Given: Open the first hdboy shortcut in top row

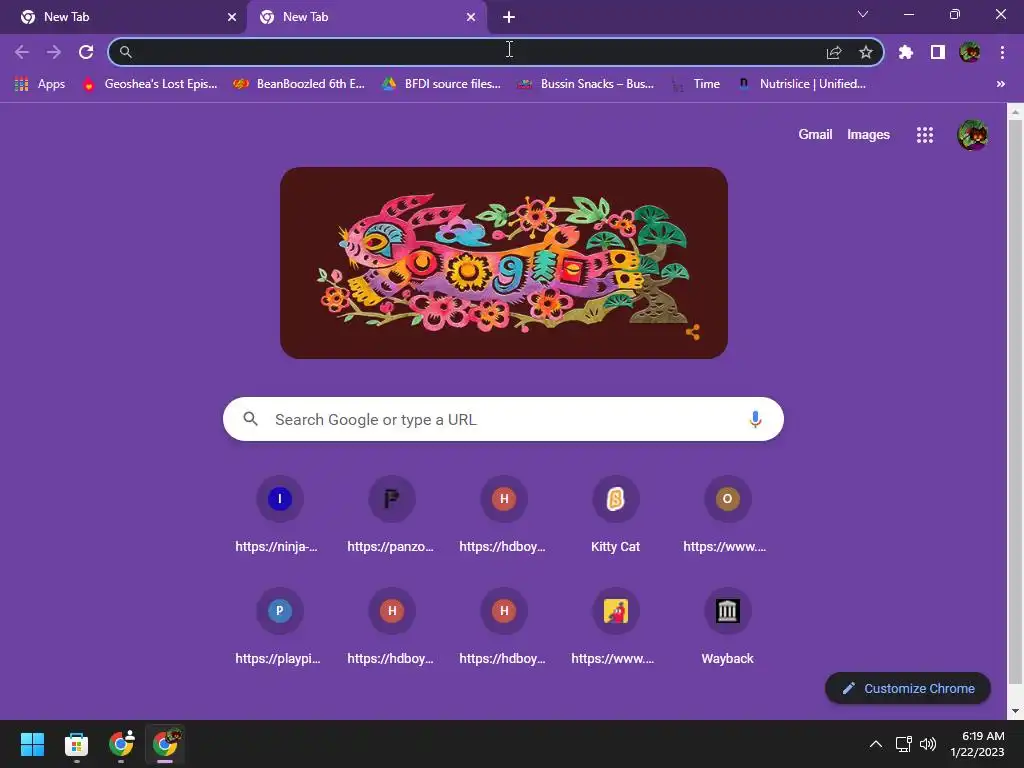Looking at the screenshot, I should (504, 516).
